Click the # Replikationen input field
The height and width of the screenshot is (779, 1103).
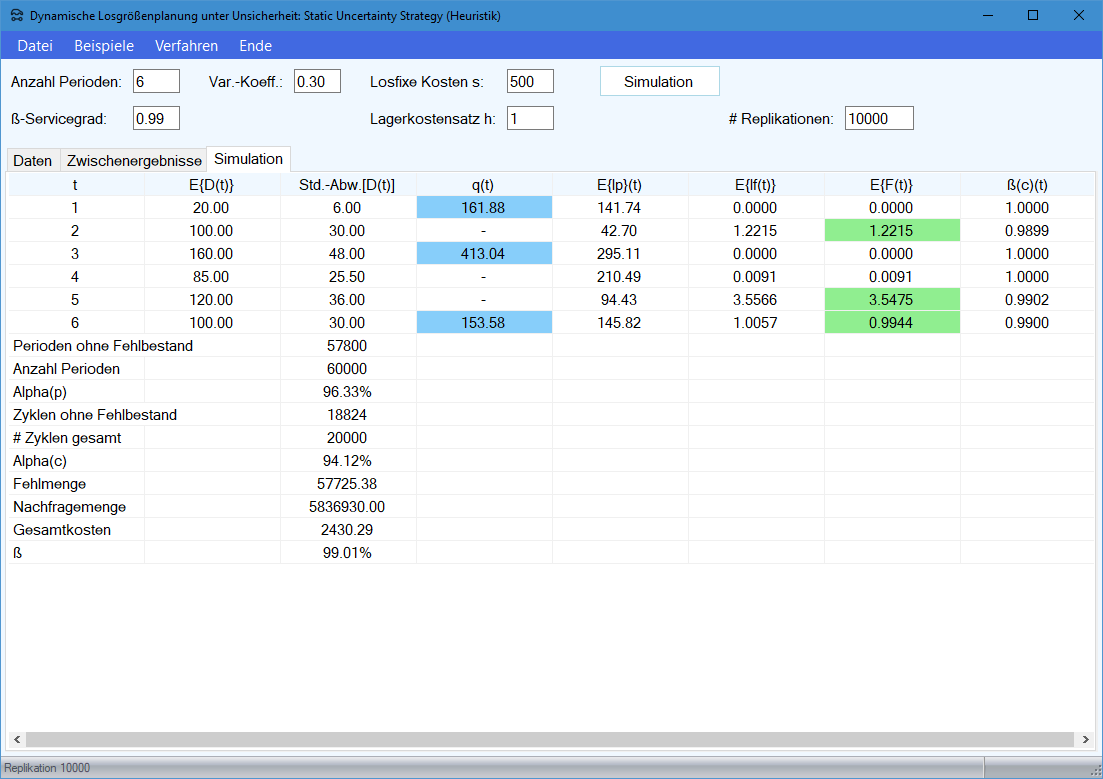tap(879, 118)
